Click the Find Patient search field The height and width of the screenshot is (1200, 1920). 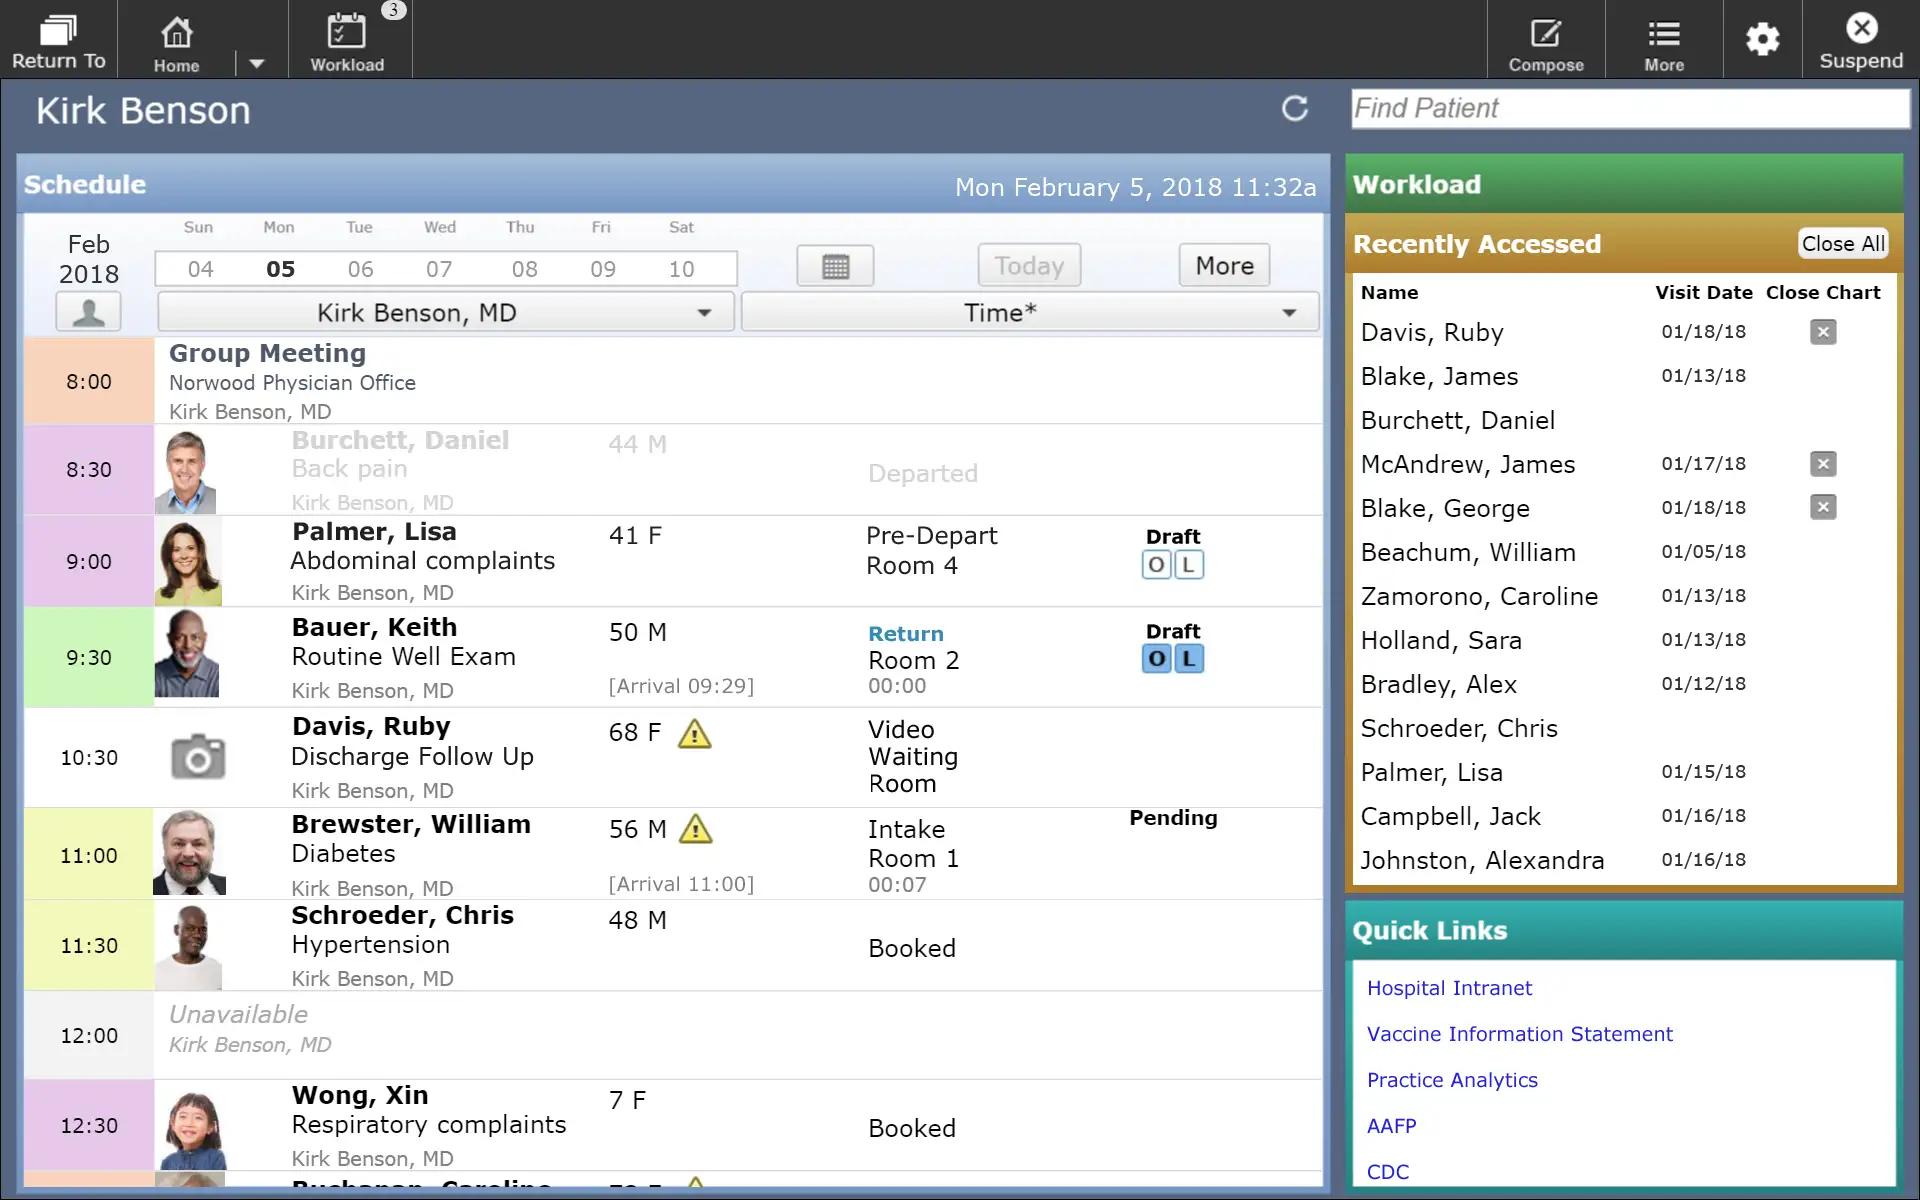[x=1630, y=108]
